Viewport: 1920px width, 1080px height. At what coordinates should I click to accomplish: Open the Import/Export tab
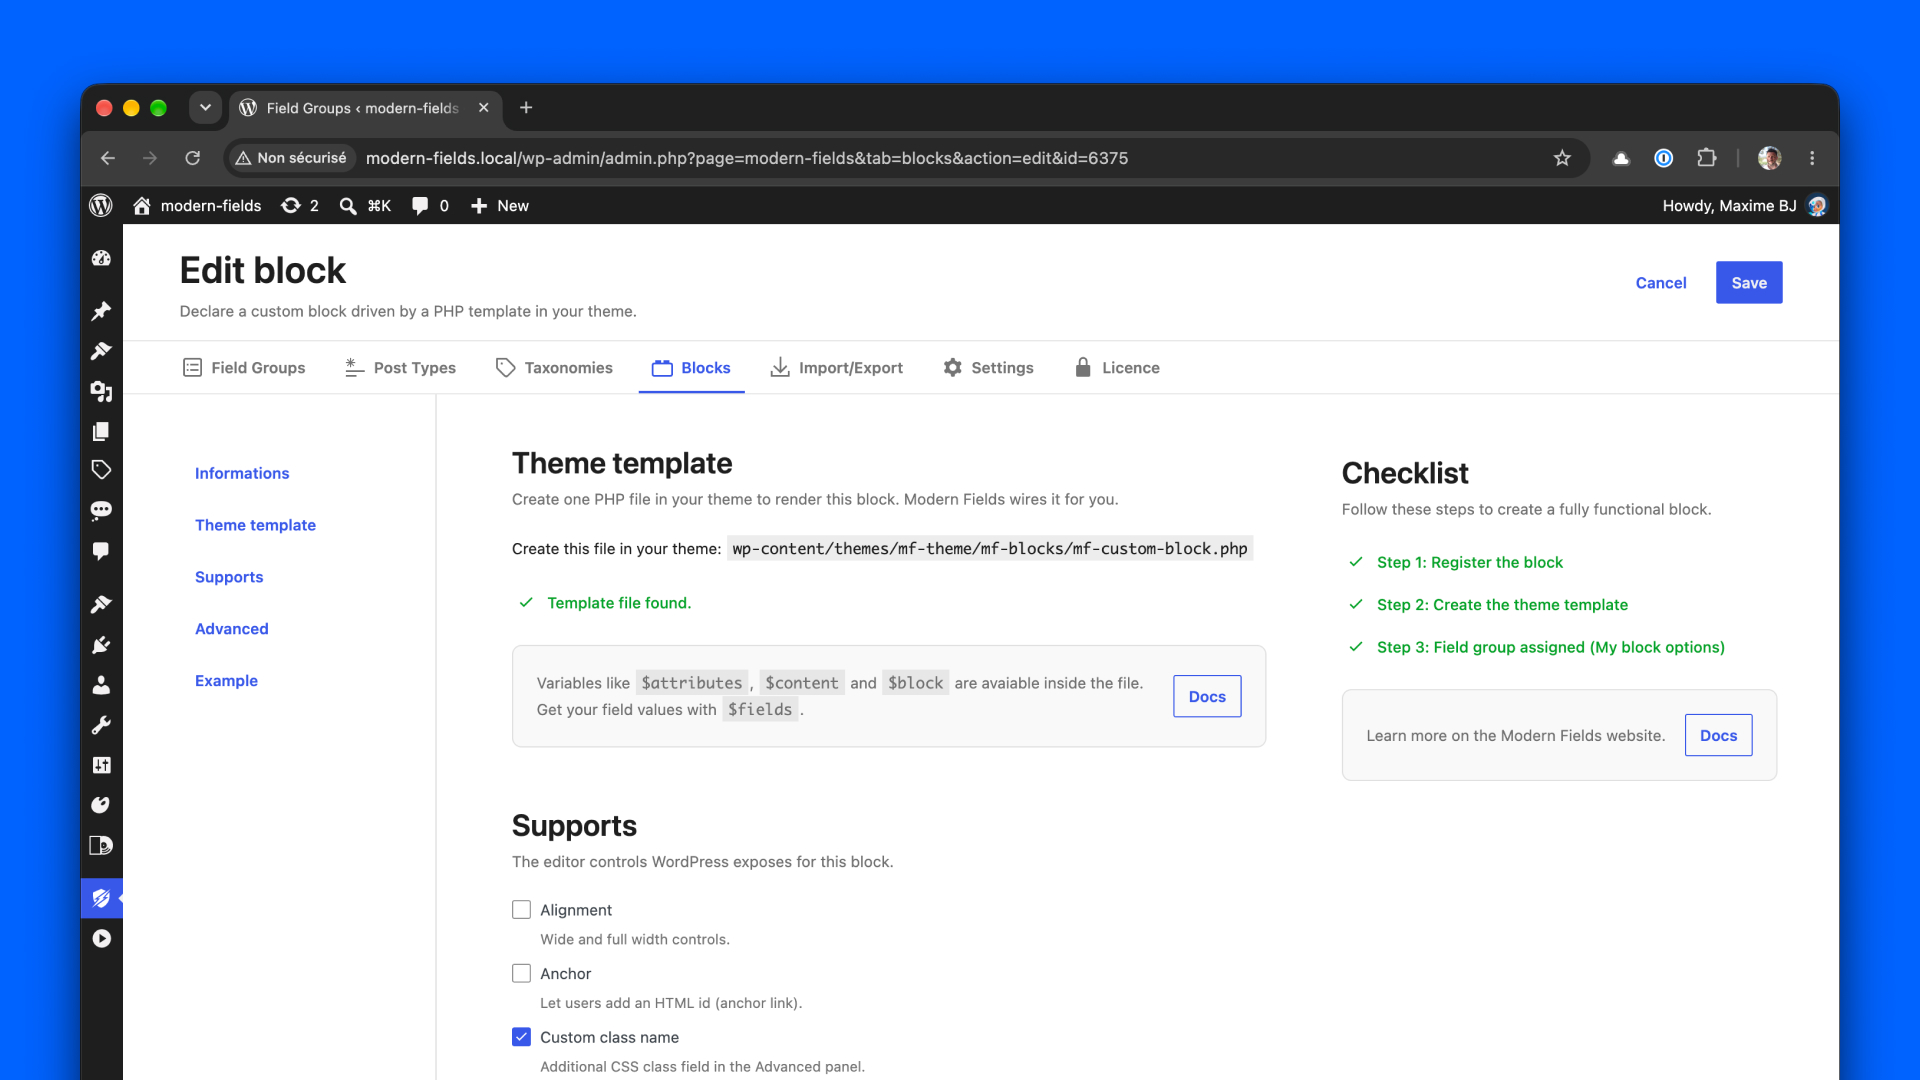pyautogui.click(x=836, y=368)
